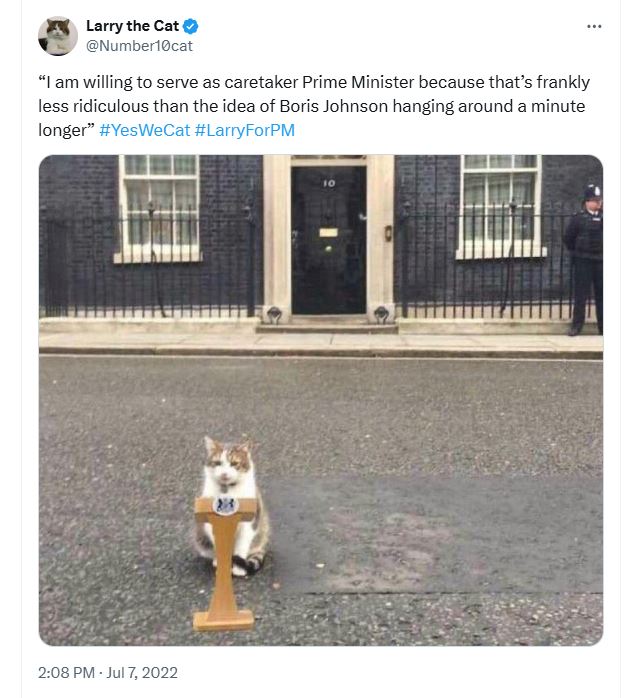Click the "Larry the Cat" display name
The image size is (638, 698).
click(x=132, y=26)
